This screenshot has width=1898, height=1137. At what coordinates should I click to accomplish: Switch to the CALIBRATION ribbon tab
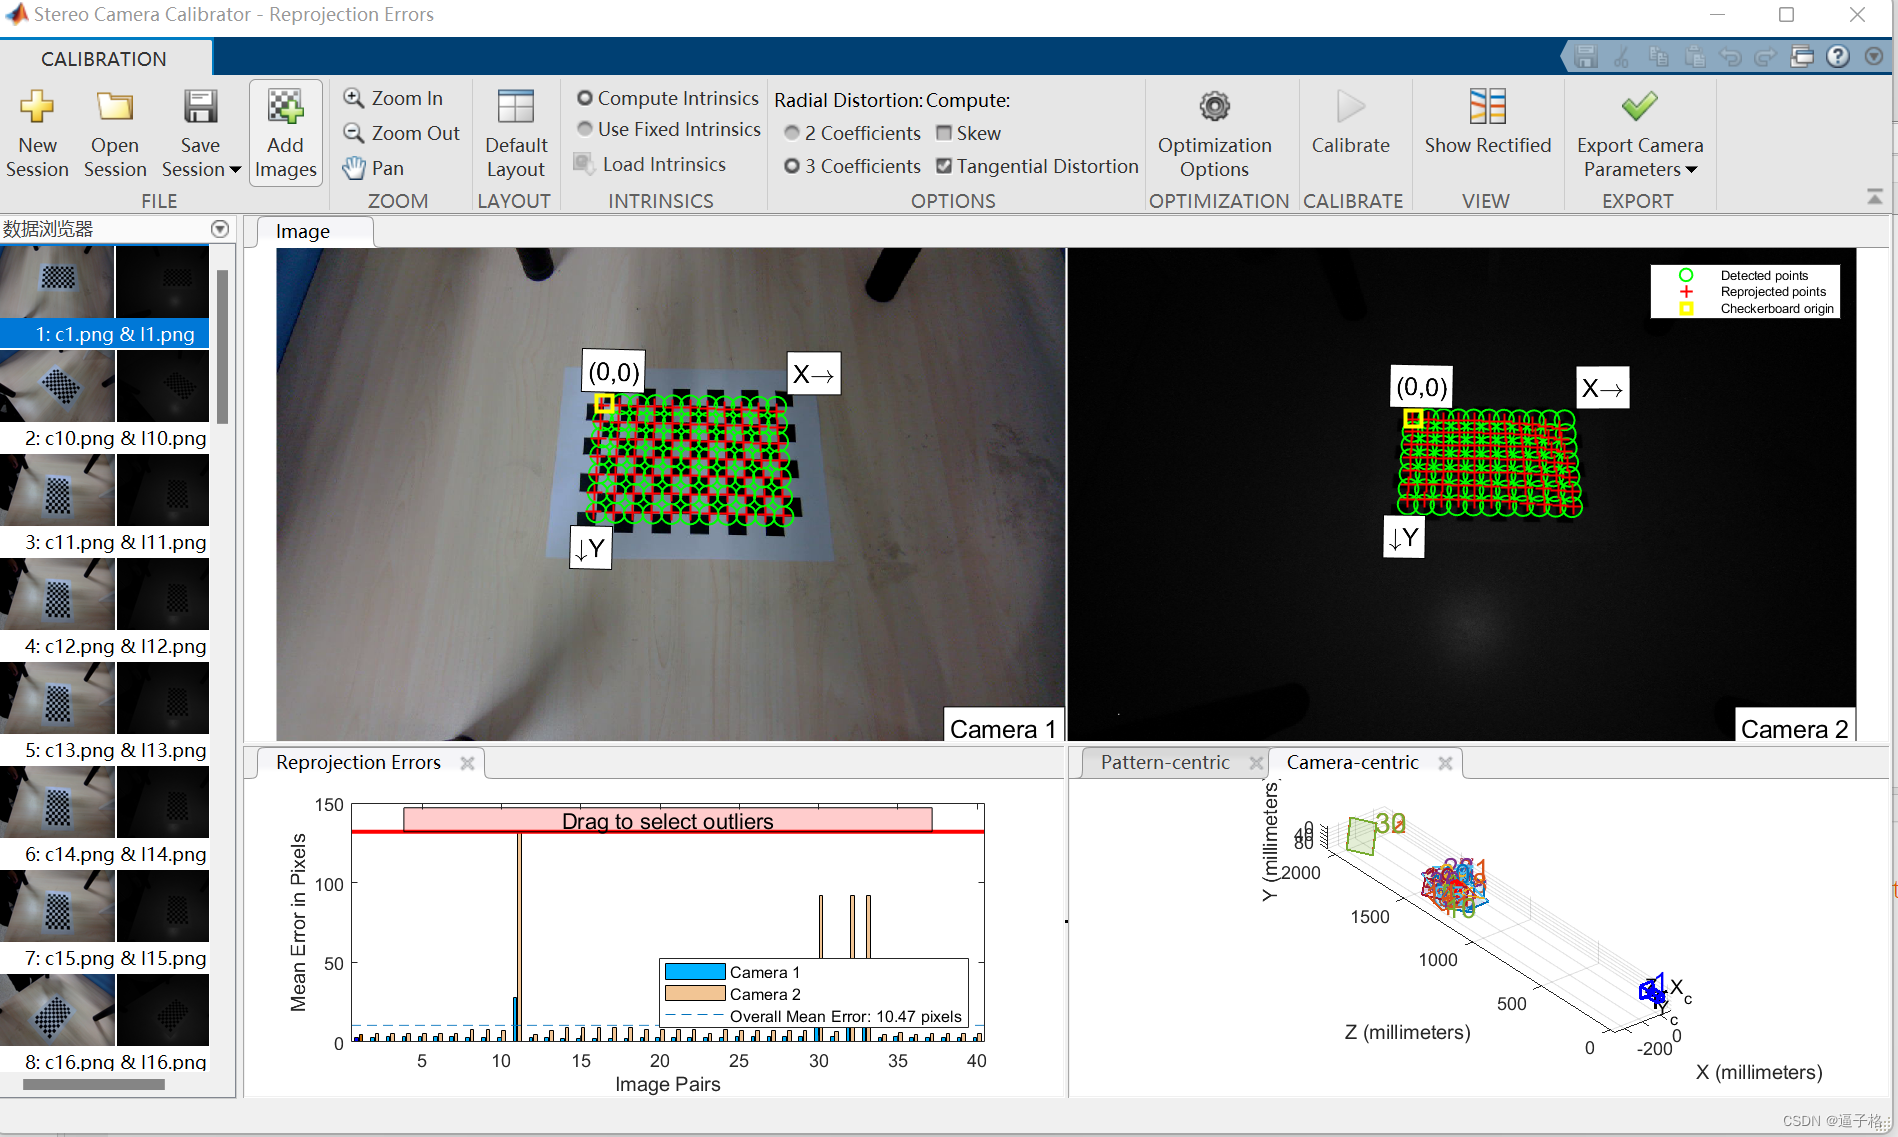[104, 59]
